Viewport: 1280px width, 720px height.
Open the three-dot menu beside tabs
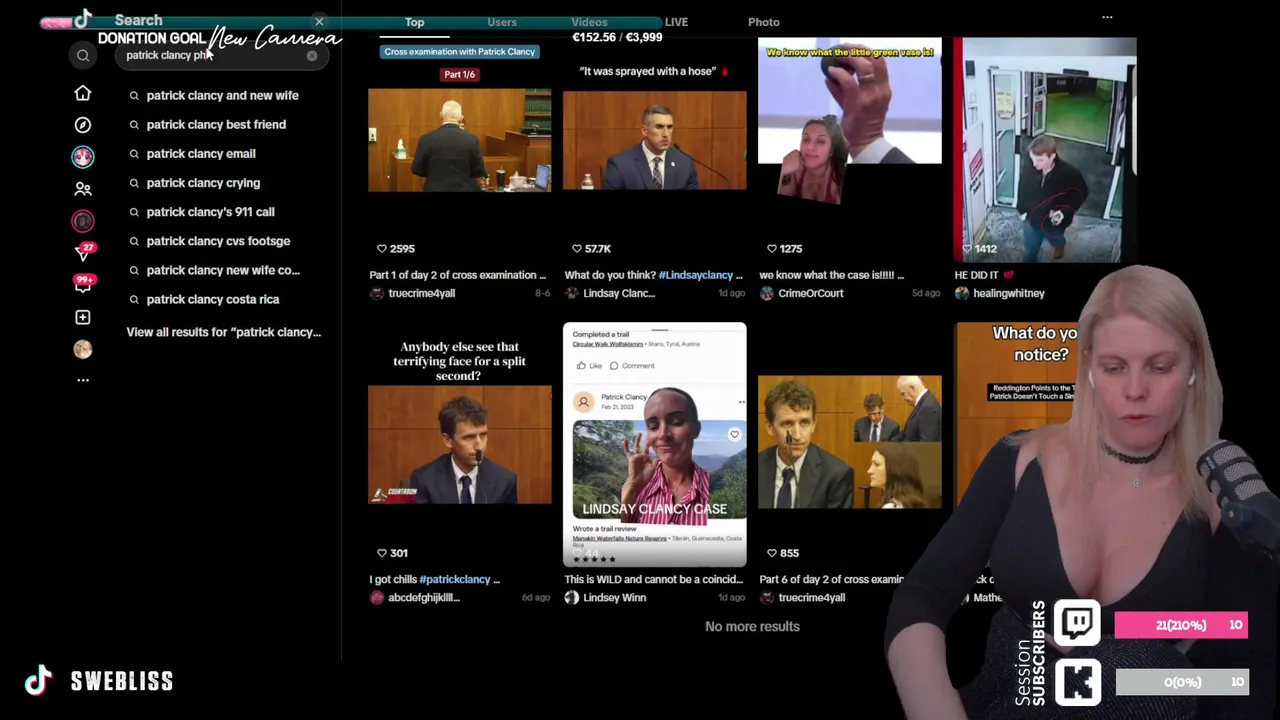click(x=1107, y=17)
